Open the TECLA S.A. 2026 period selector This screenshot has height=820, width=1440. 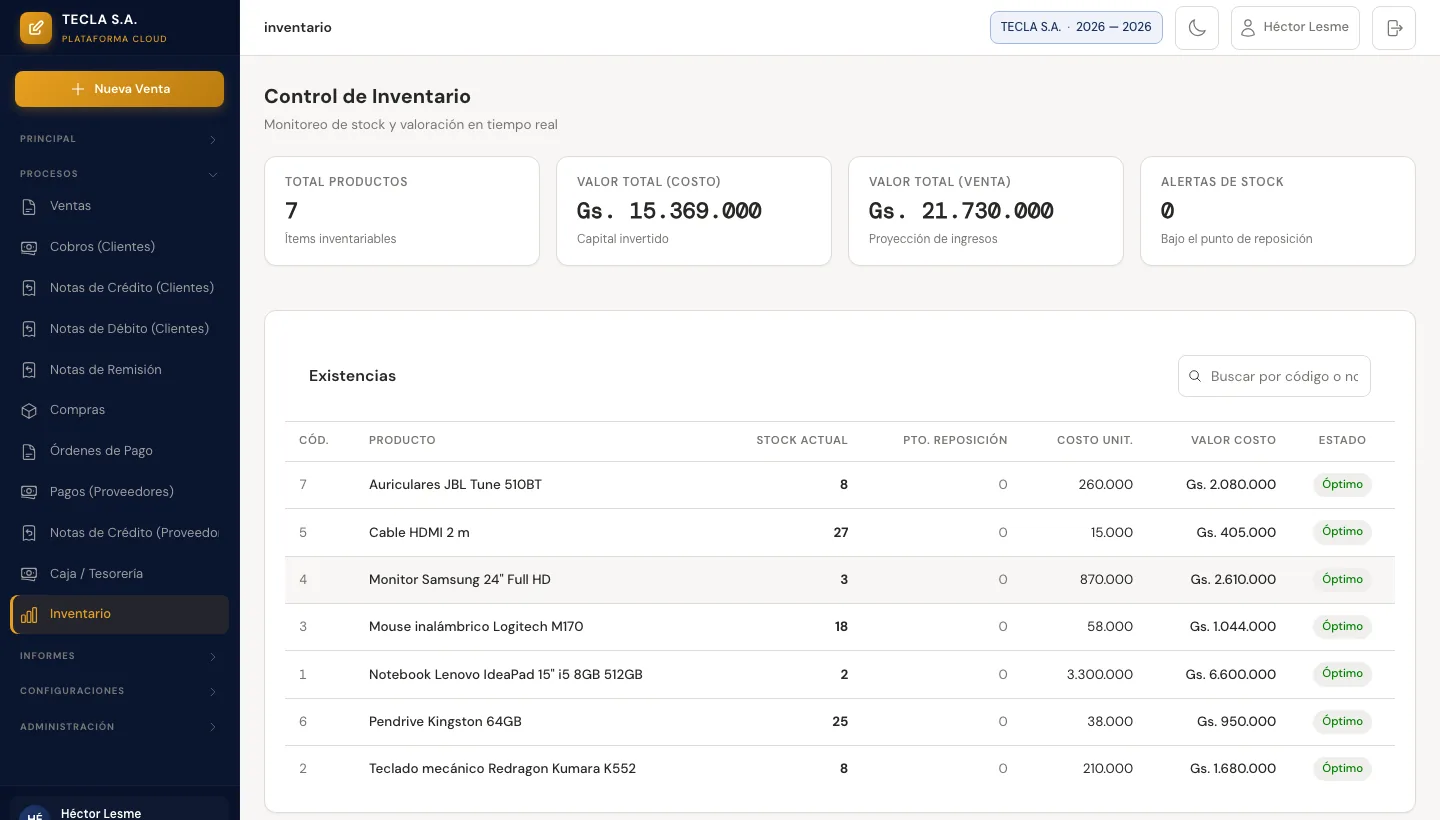1076,27
